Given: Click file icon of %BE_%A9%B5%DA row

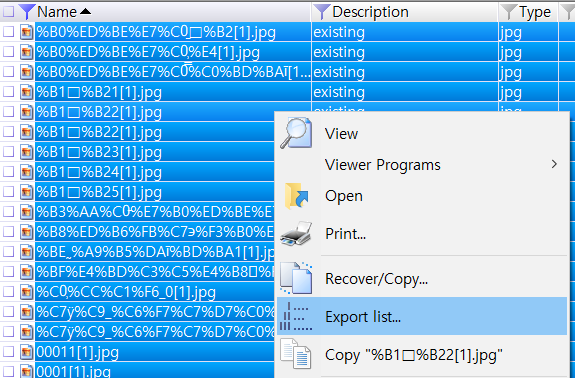Looking at the screenshot, I should tap(26, 252).
